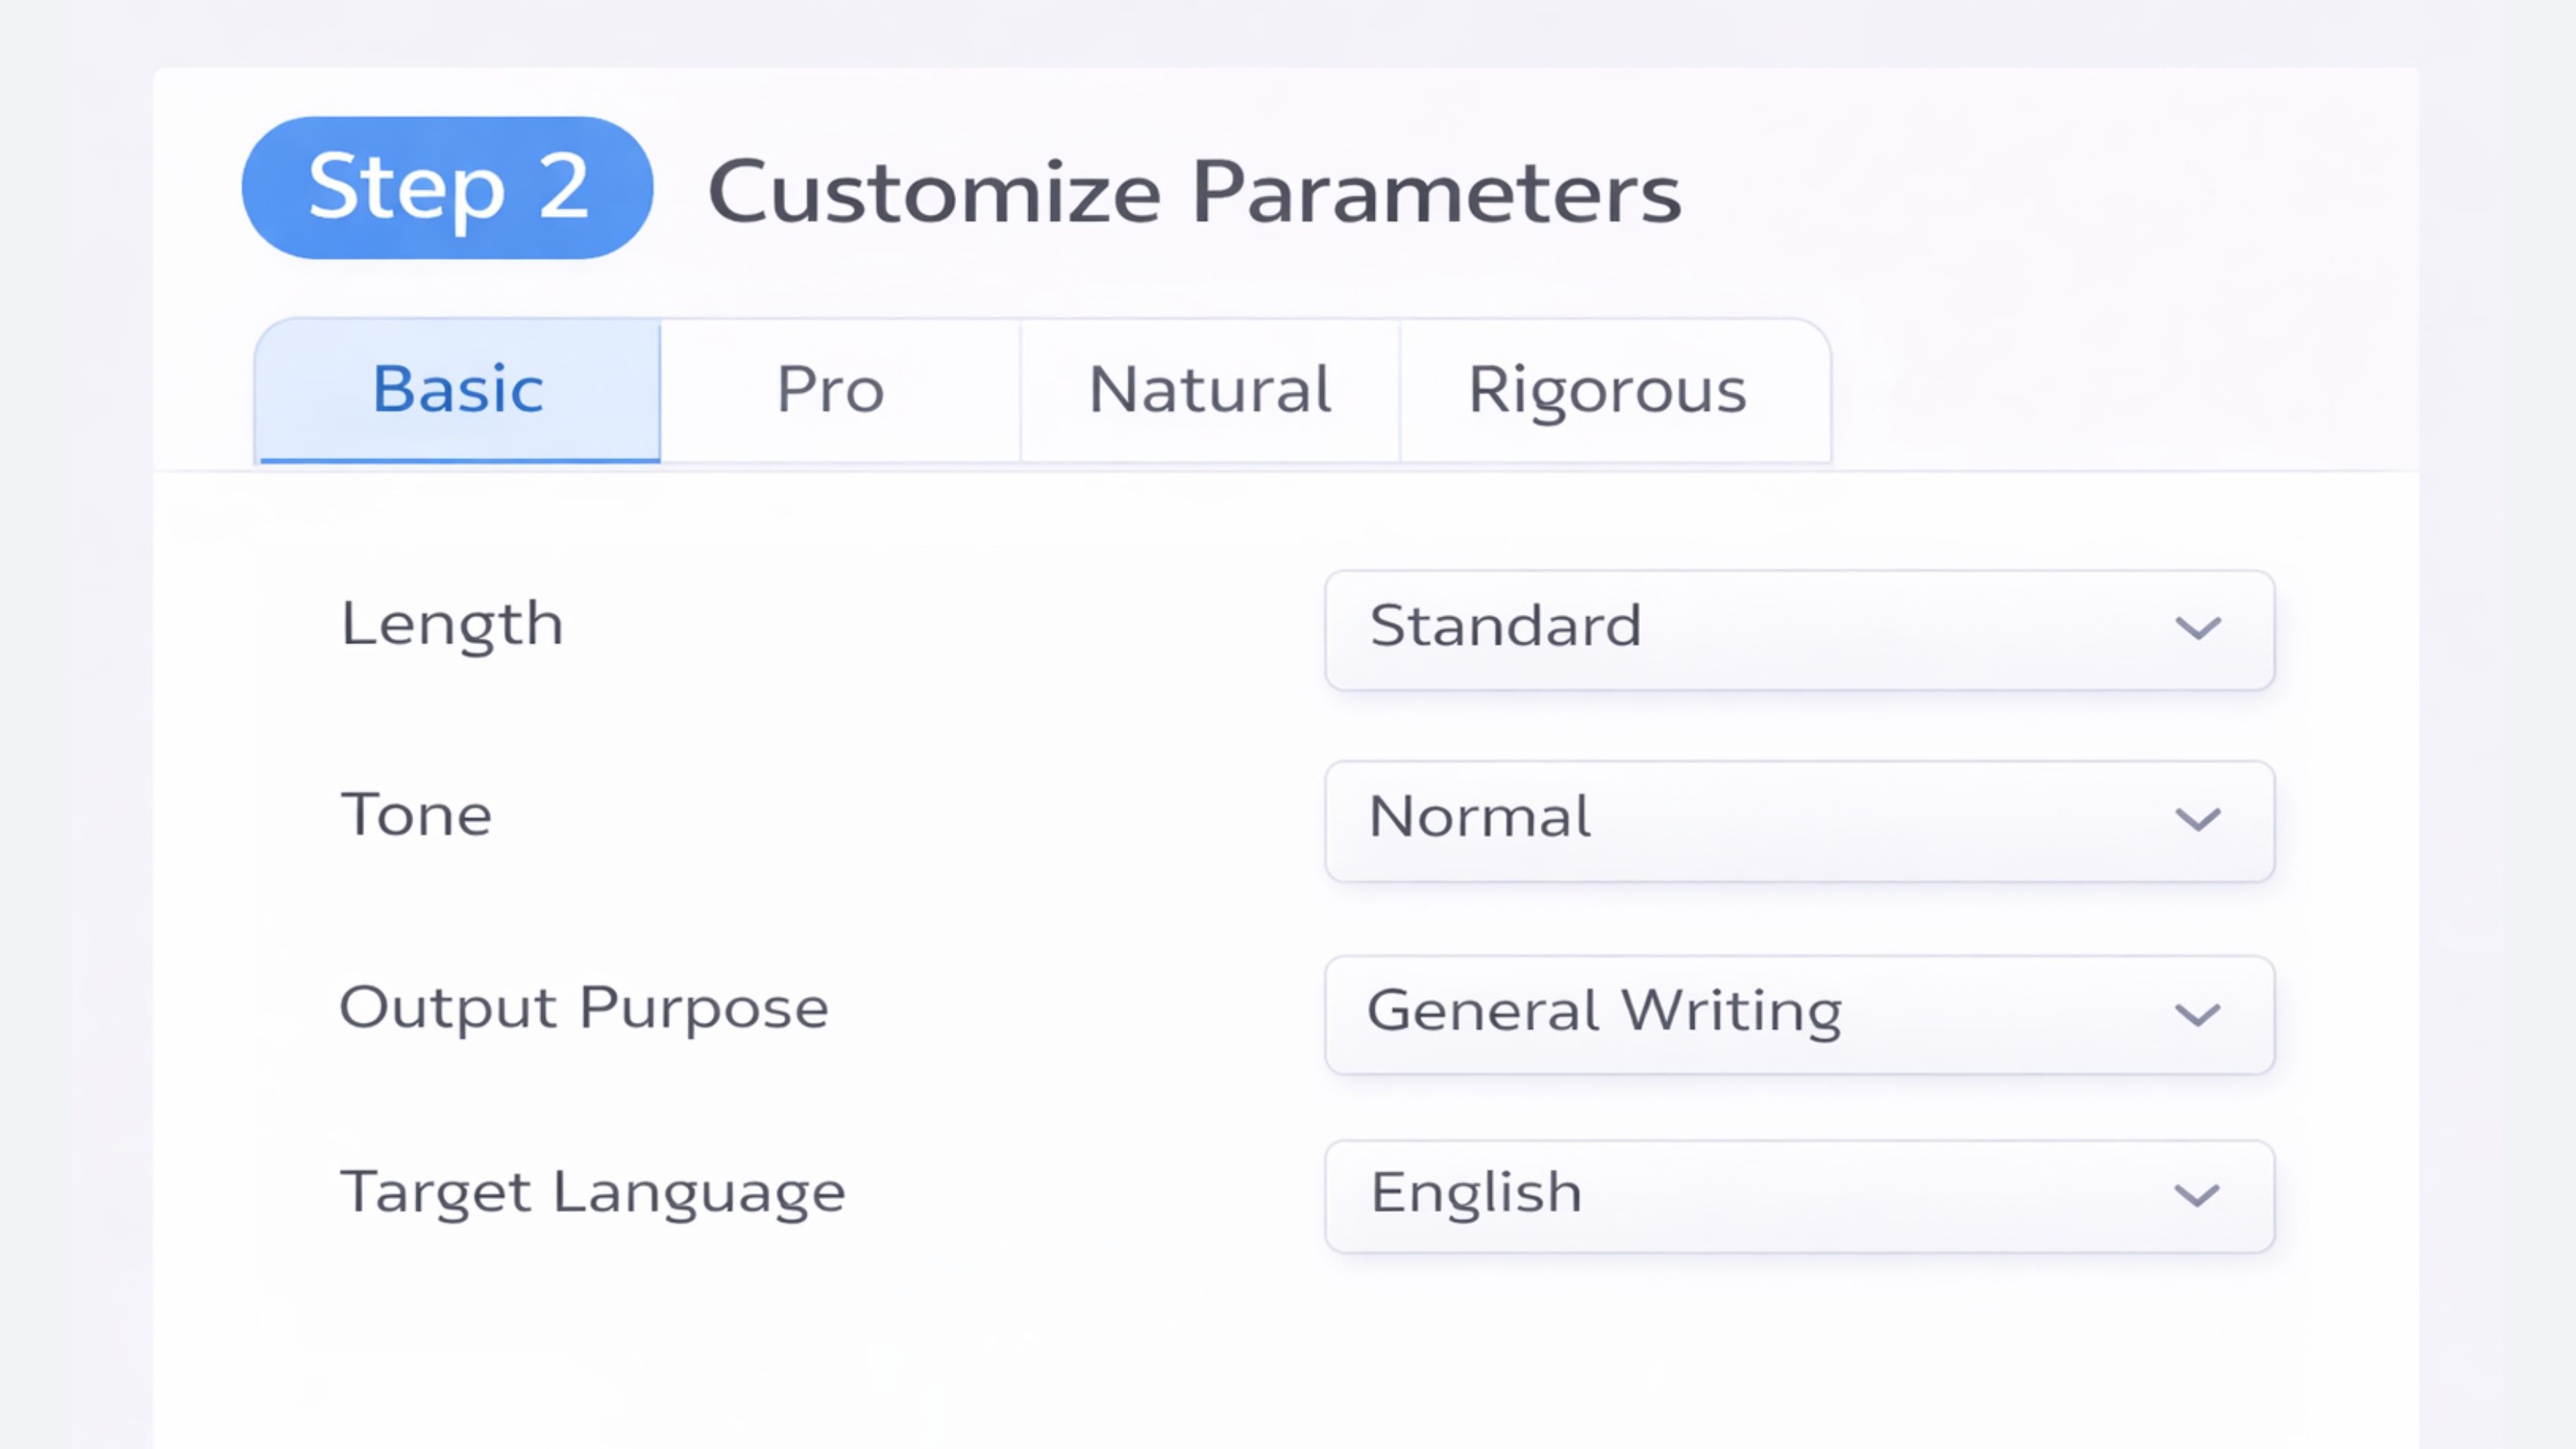The height and width of the screenshot is (1449, 2576).
Task: Click the Customize Parameters heading
Action: (x=1194, y=192)
